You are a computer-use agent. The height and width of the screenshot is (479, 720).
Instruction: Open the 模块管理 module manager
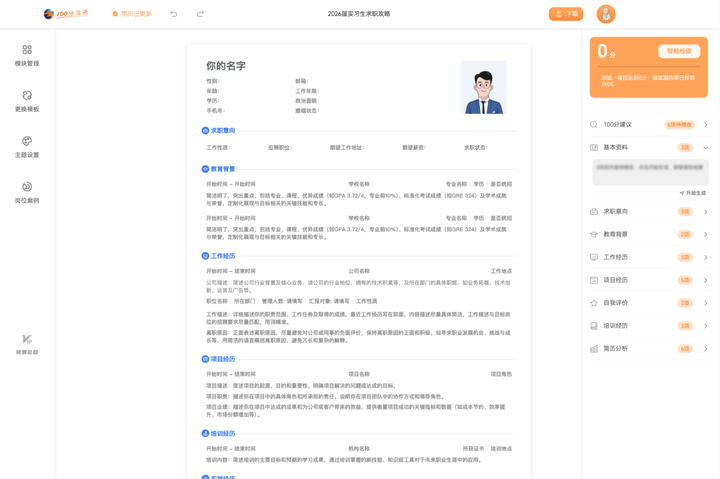[x=27, y=55]
